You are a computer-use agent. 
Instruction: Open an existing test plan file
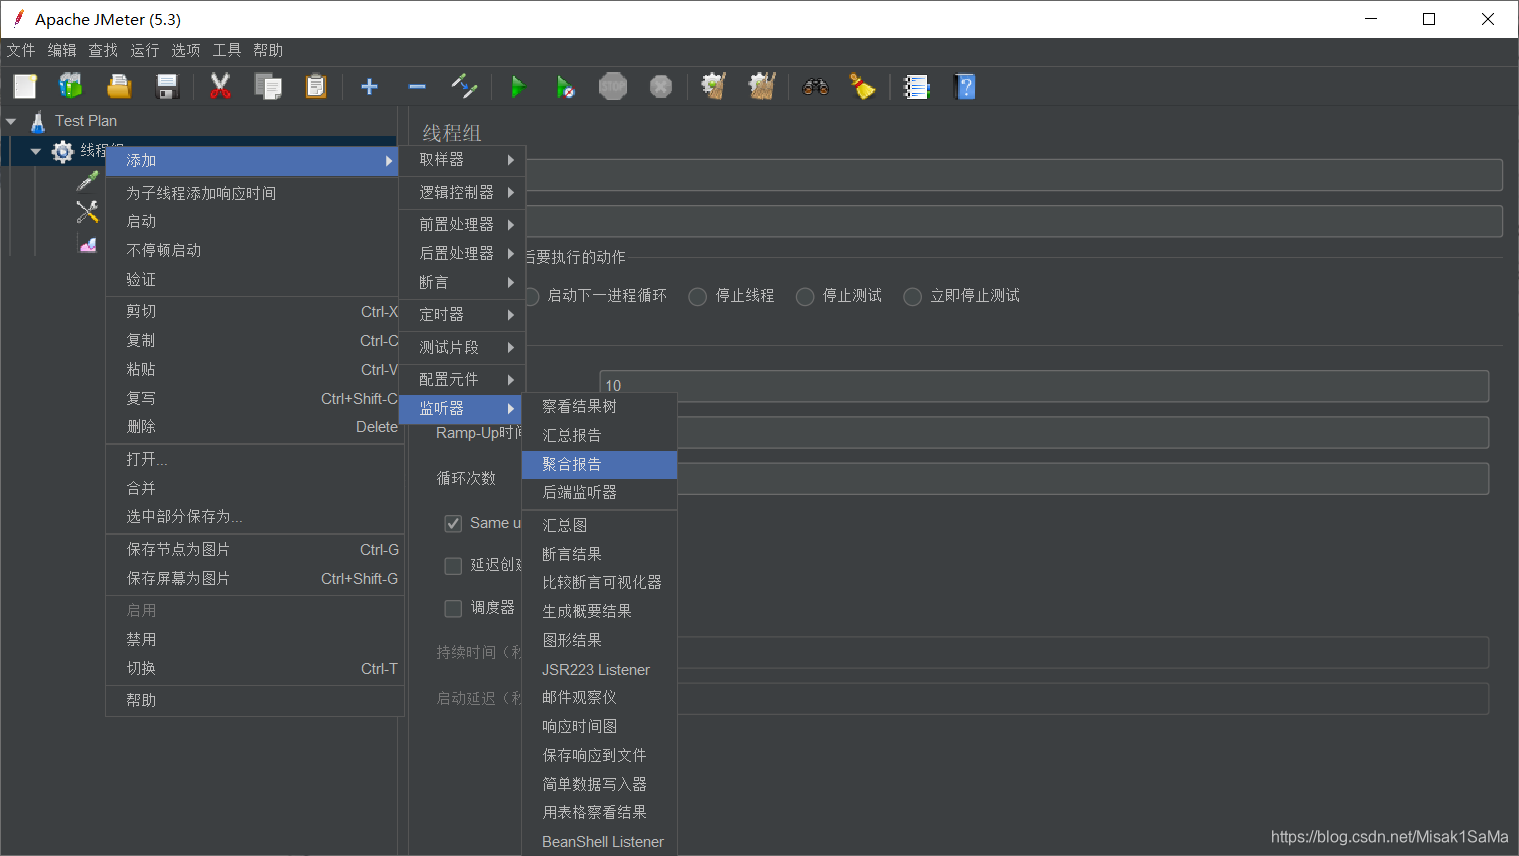tap(119, 86)
